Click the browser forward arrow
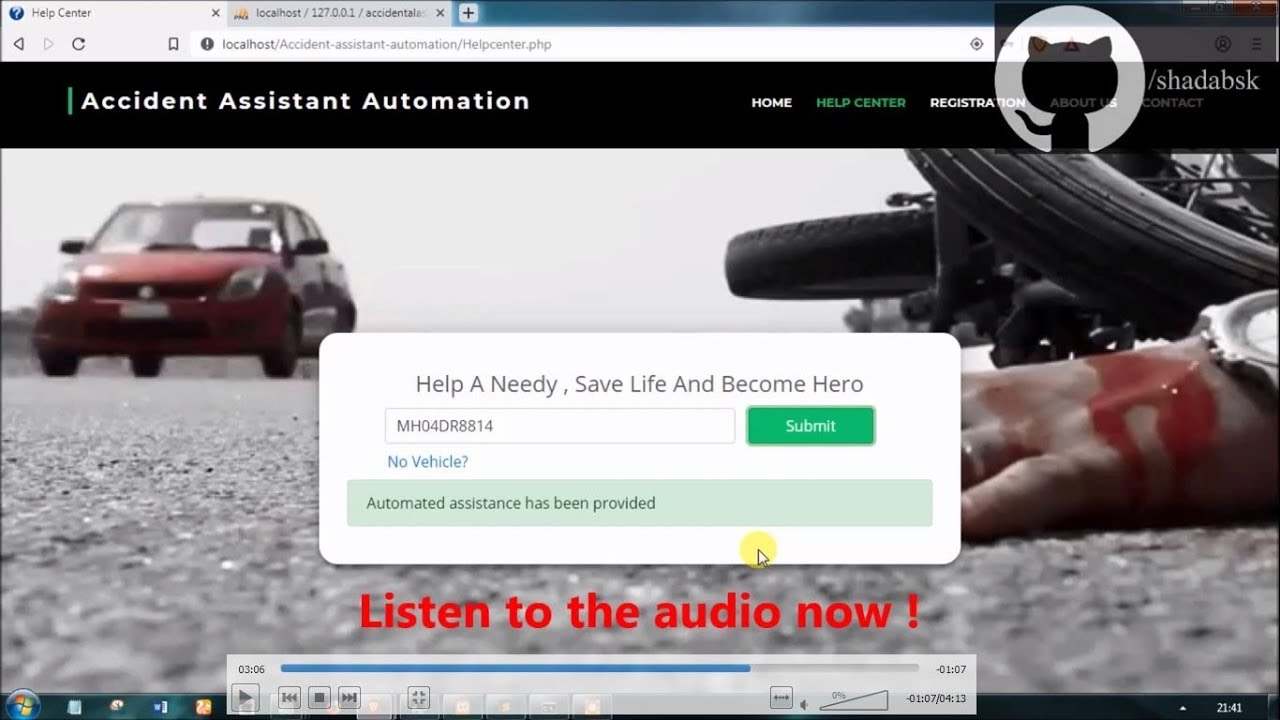The height and width of the screenshot is (720, 1280). (48, 44)
